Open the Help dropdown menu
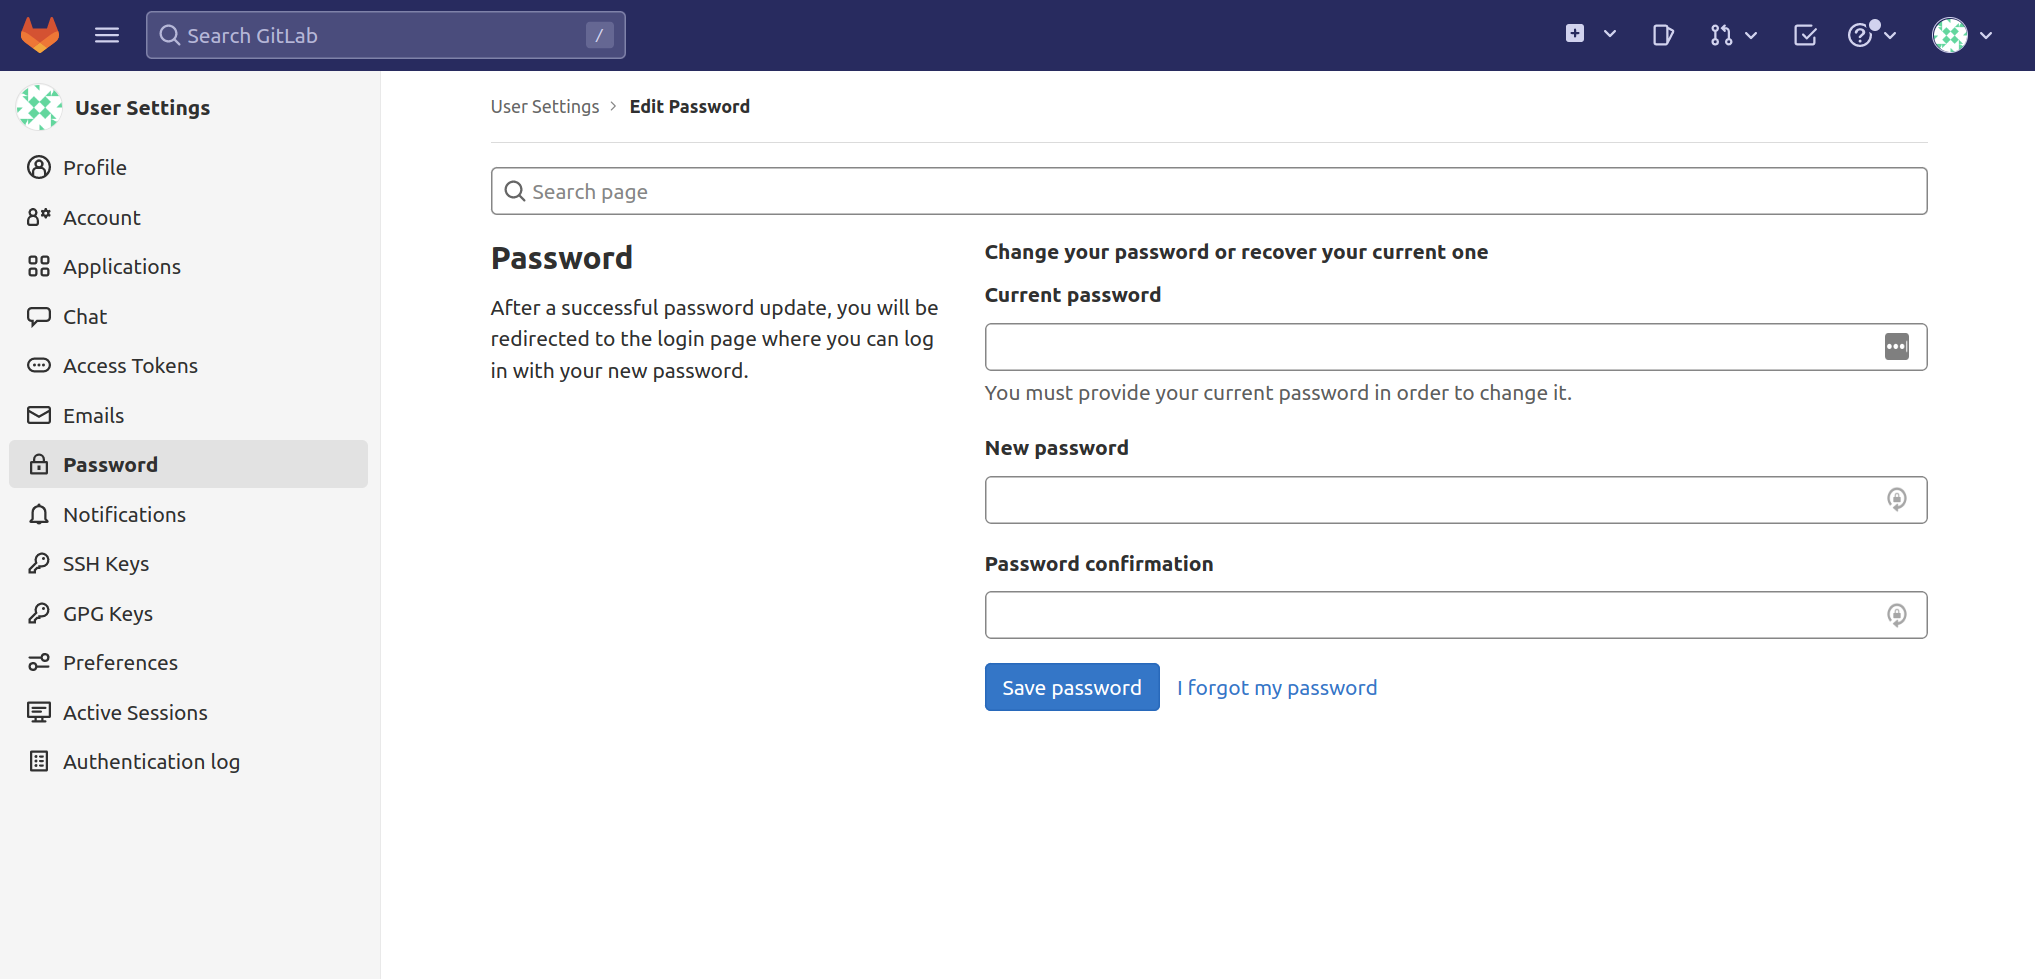The width and height of the screenshot is (2035, 979). tap(1871, 35)
